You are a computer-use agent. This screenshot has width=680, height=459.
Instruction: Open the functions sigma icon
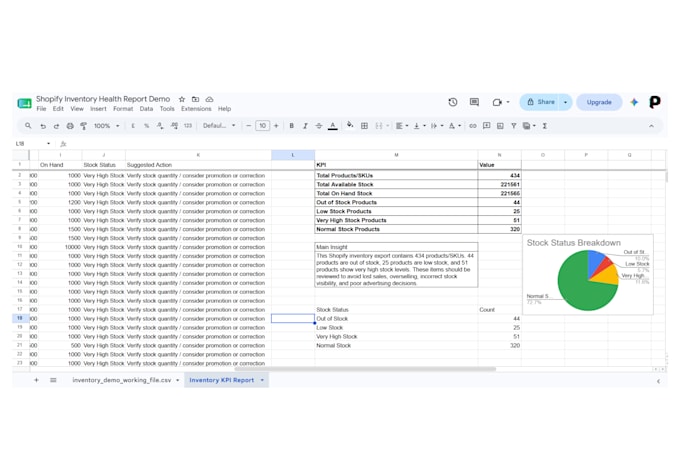click(545, 126)
